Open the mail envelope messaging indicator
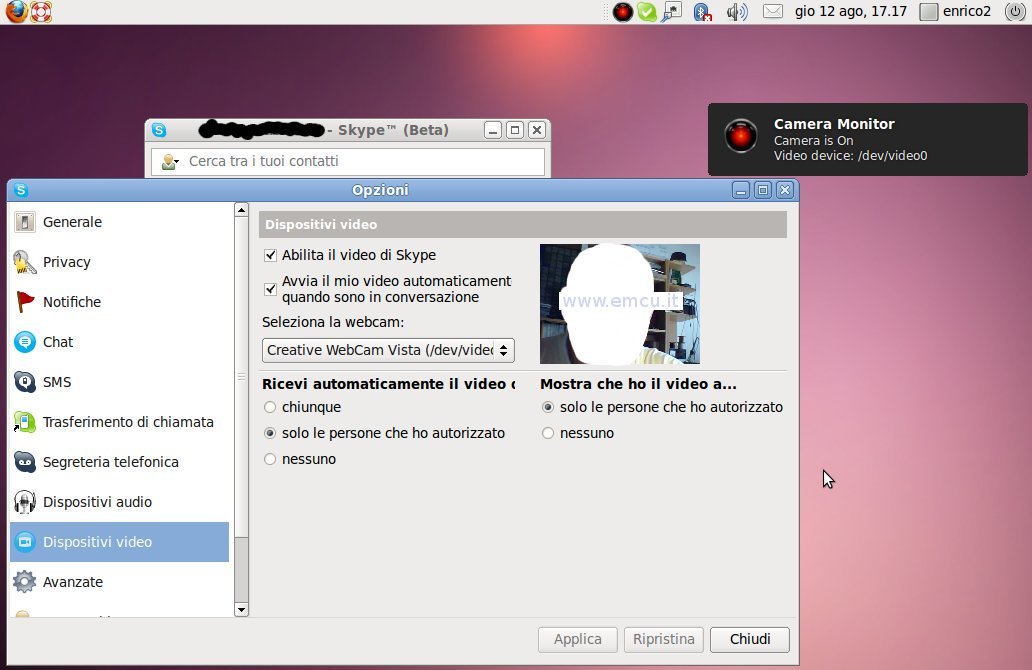This screenshot has width=1032, height=670. click(773, 12)
